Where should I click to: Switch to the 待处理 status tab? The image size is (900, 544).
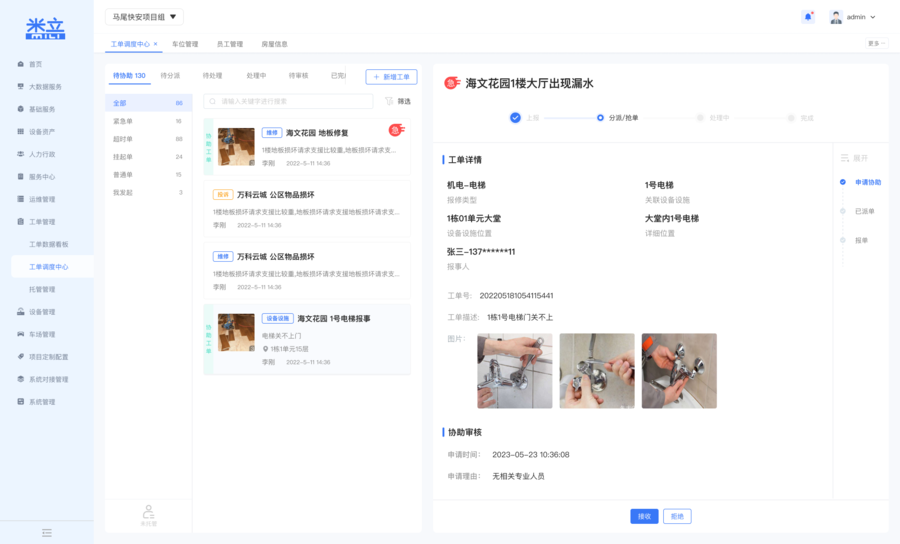[x=212, y=76]
